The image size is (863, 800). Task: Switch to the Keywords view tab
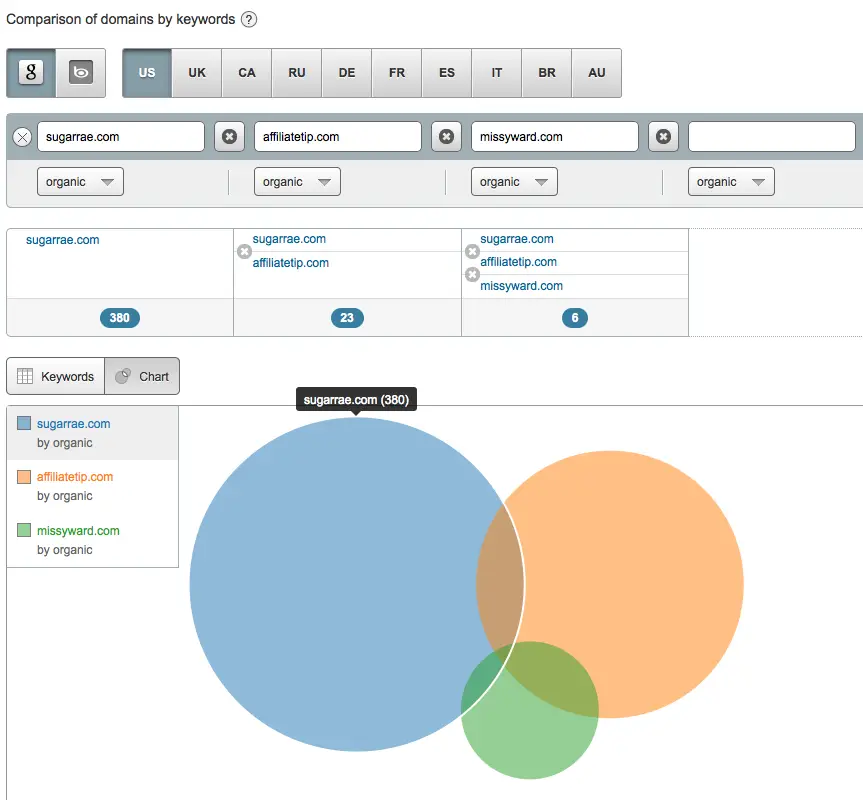coord(56,376)
